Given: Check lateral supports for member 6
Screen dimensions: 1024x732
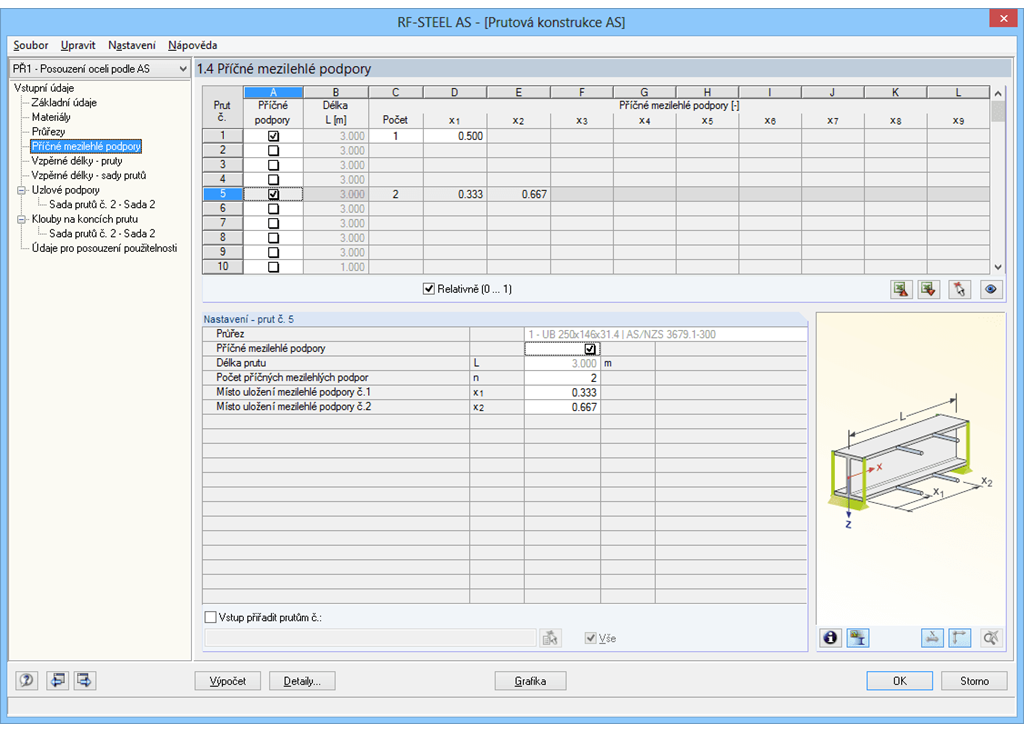Looking at the screenshot, I should point(274,209).
